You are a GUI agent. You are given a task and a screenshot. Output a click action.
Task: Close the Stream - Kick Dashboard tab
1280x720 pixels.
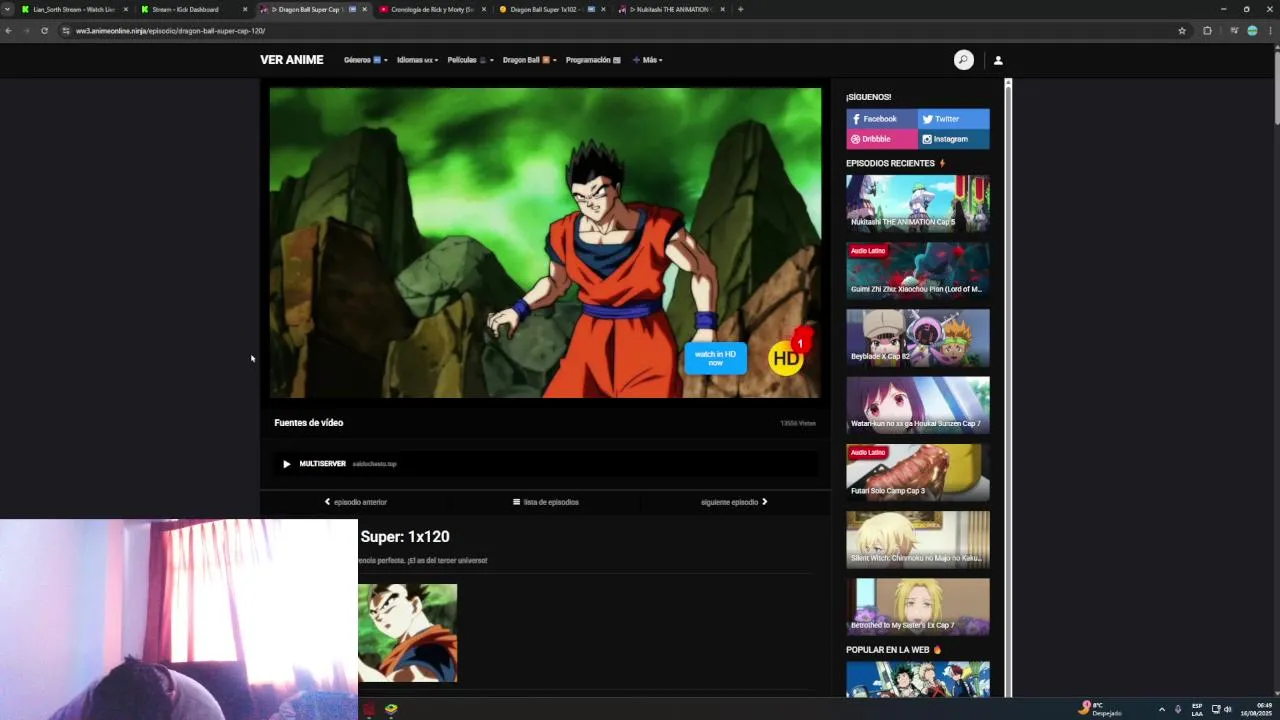coord(245,9)
